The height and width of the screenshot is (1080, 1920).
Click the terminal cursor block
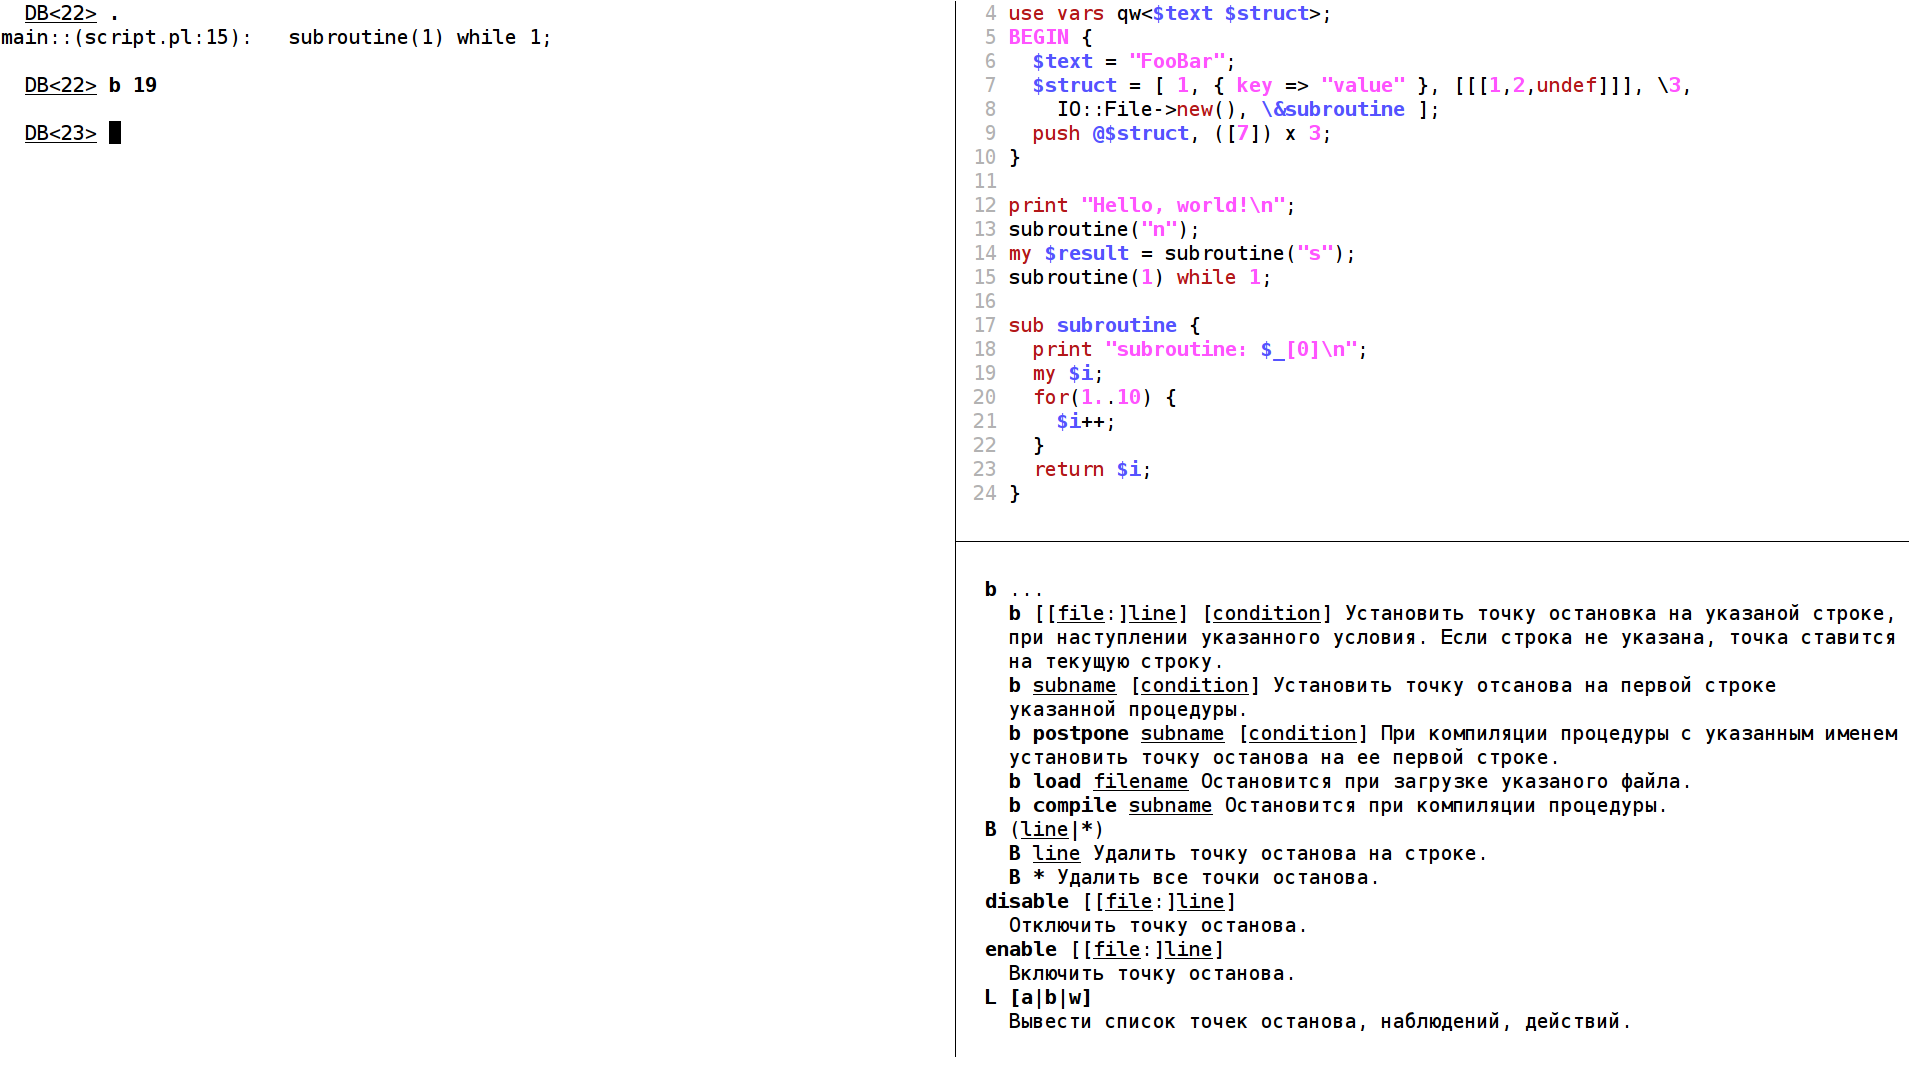(115, 133)
